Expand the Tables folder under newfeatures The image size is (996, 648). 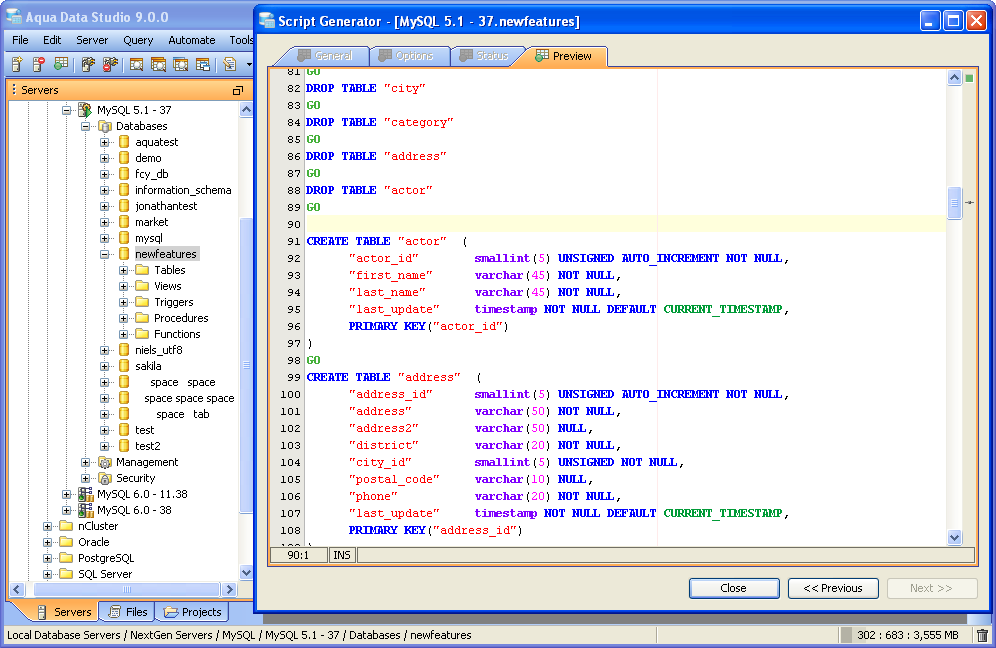[124, 270]
